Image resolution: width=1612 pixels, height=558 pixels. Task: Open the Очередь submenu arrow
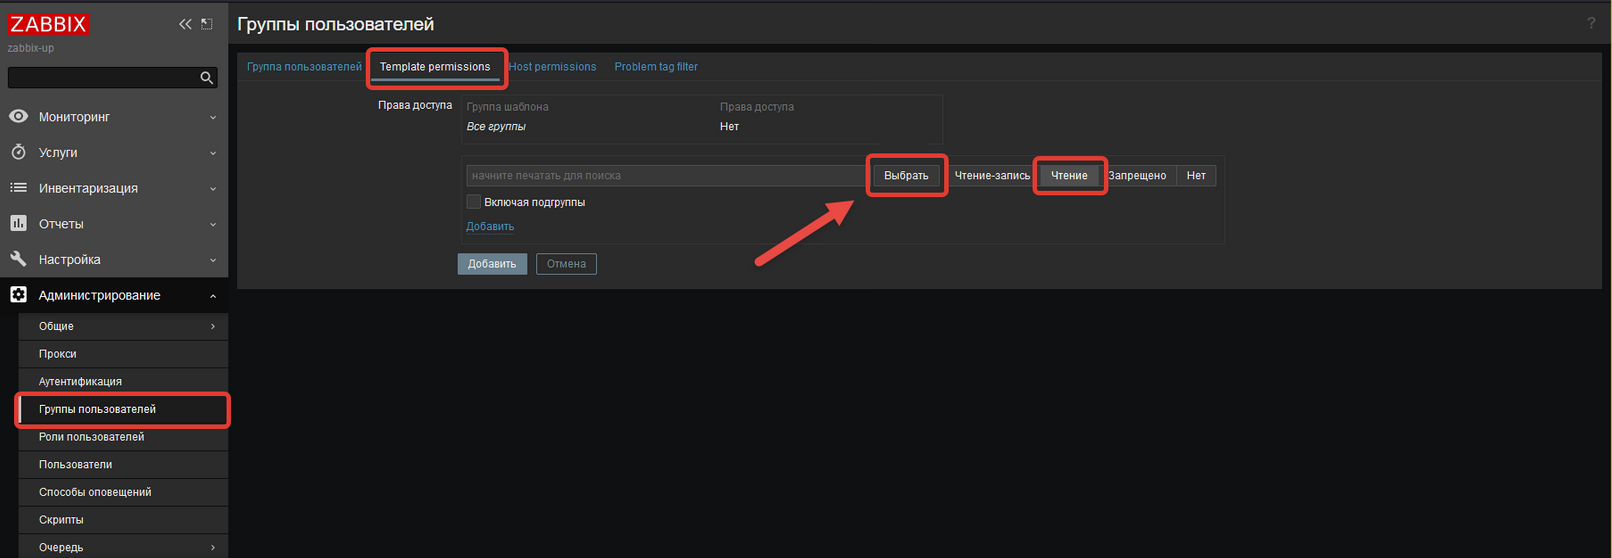click(213, 547)
